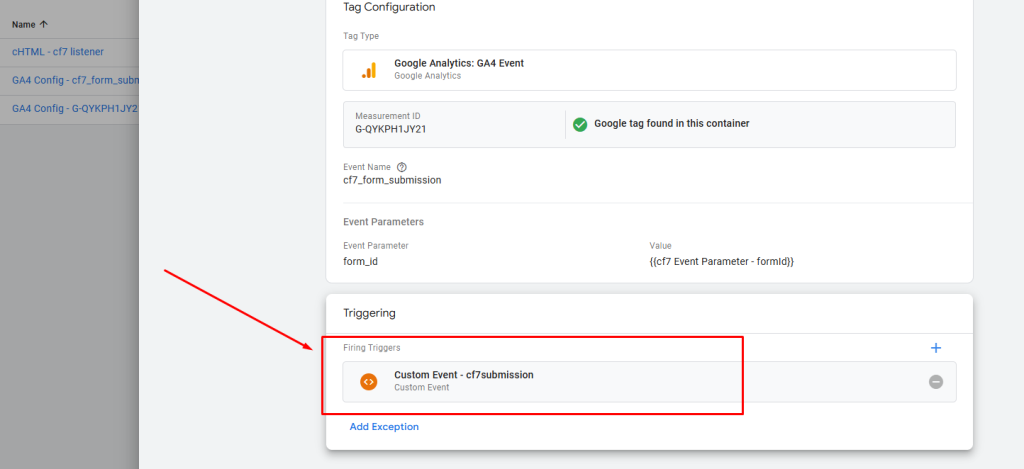Screen dimensions: 1024x469
Task: Click the Event Parameters section label
Action: pyautogui.click(x=383, y=222)
